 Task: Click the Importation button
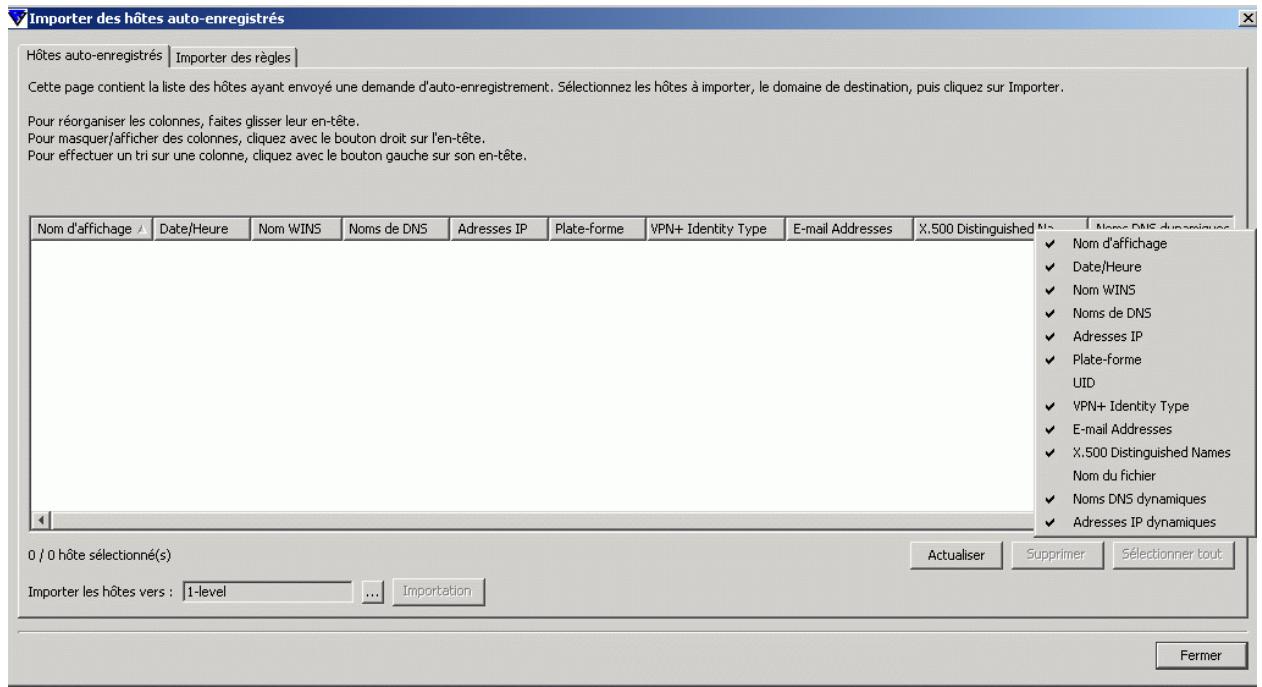pos(439,591)
